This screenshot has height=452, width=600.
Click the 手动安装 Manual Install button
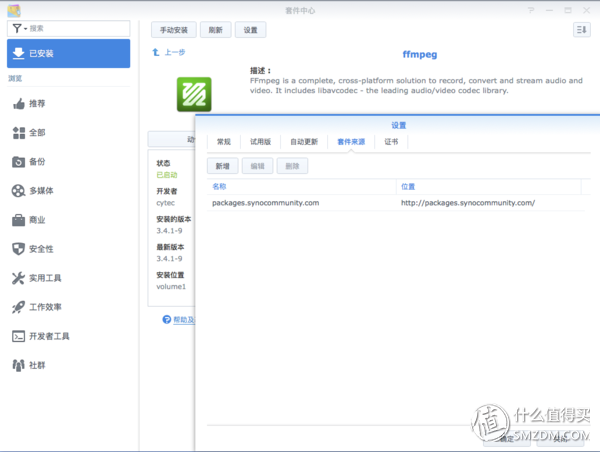coord(174,30)
